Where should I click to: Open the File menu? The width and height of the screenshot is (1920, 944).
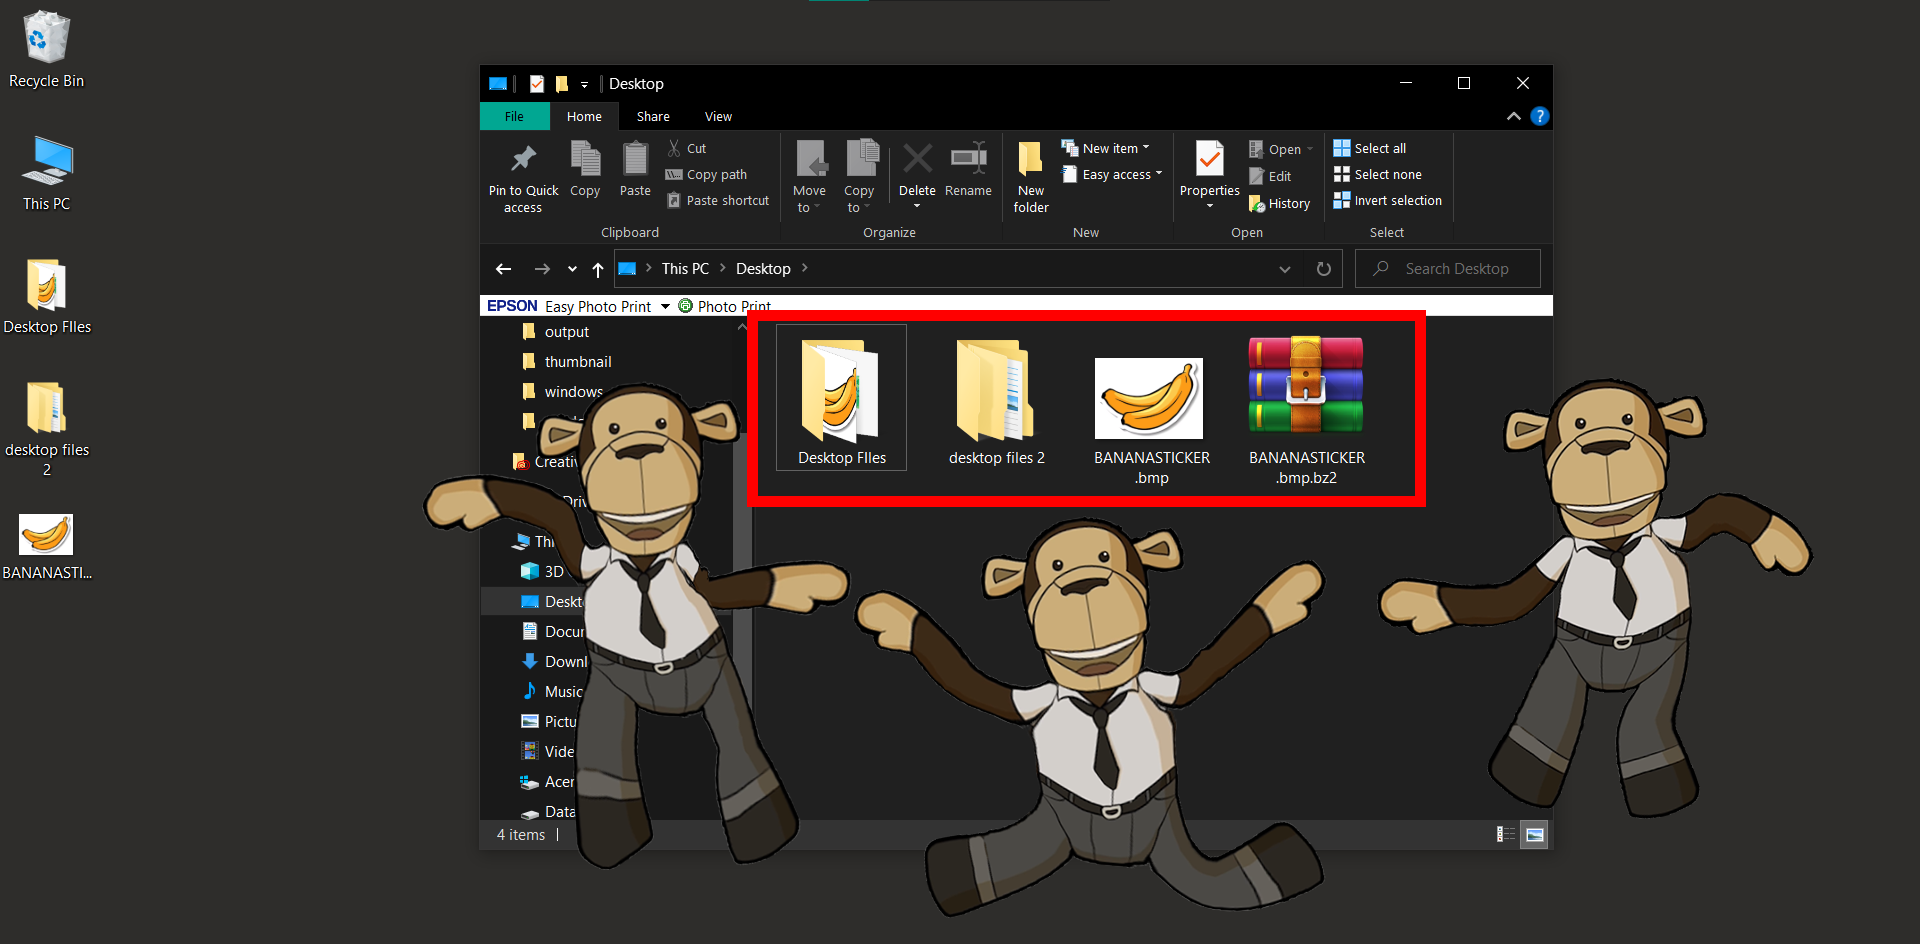pos(514,116)
